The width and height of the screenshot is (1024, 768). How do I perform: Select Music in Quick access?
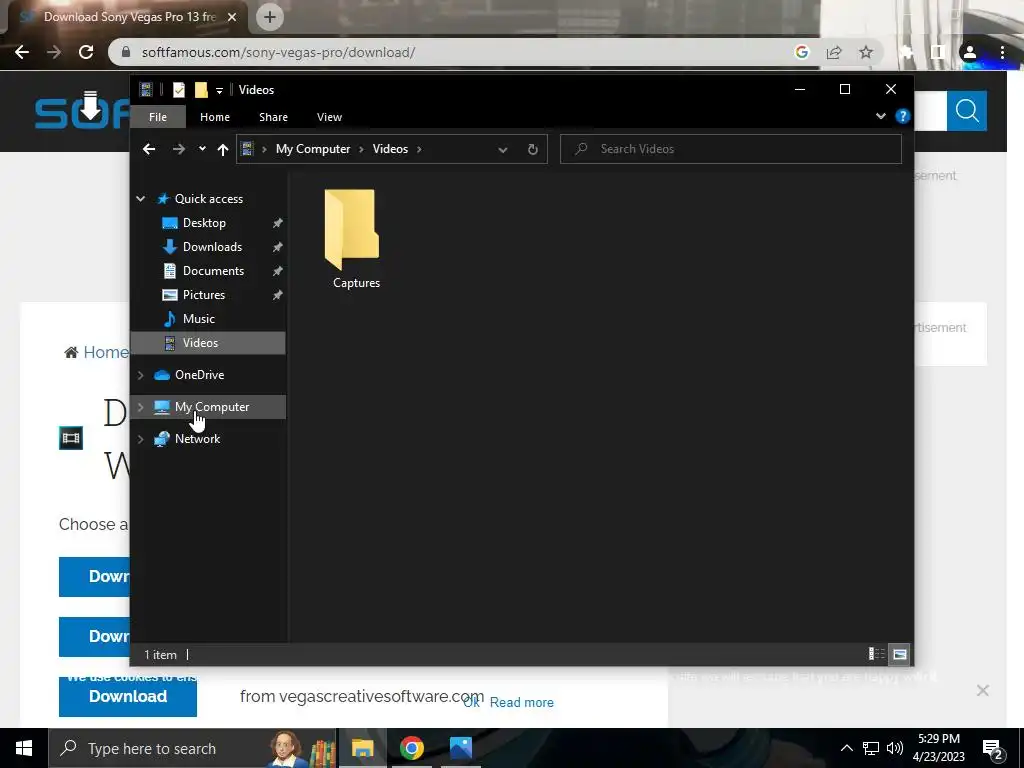pyautogui.click(x=199, y=319)
